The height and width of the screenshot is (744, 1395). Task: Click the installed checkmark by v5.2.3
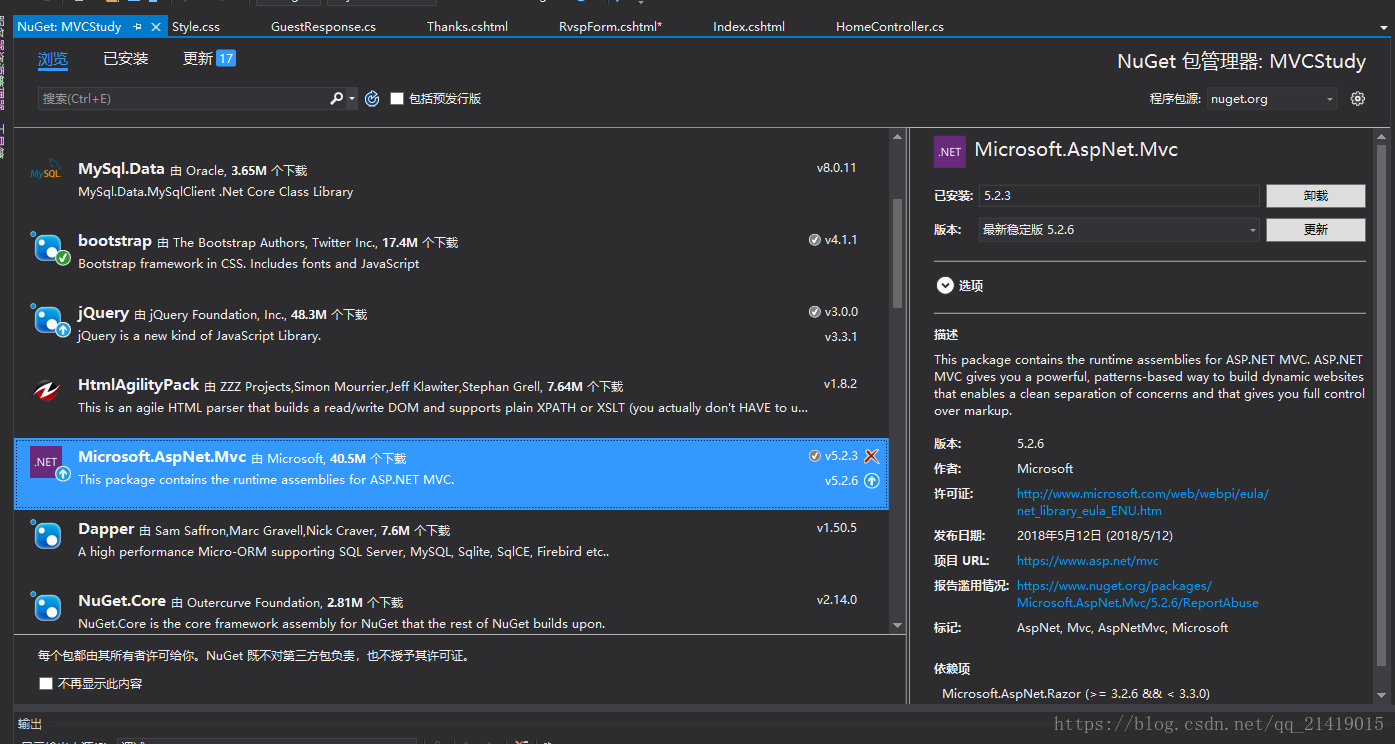click(x=814, y=456)
